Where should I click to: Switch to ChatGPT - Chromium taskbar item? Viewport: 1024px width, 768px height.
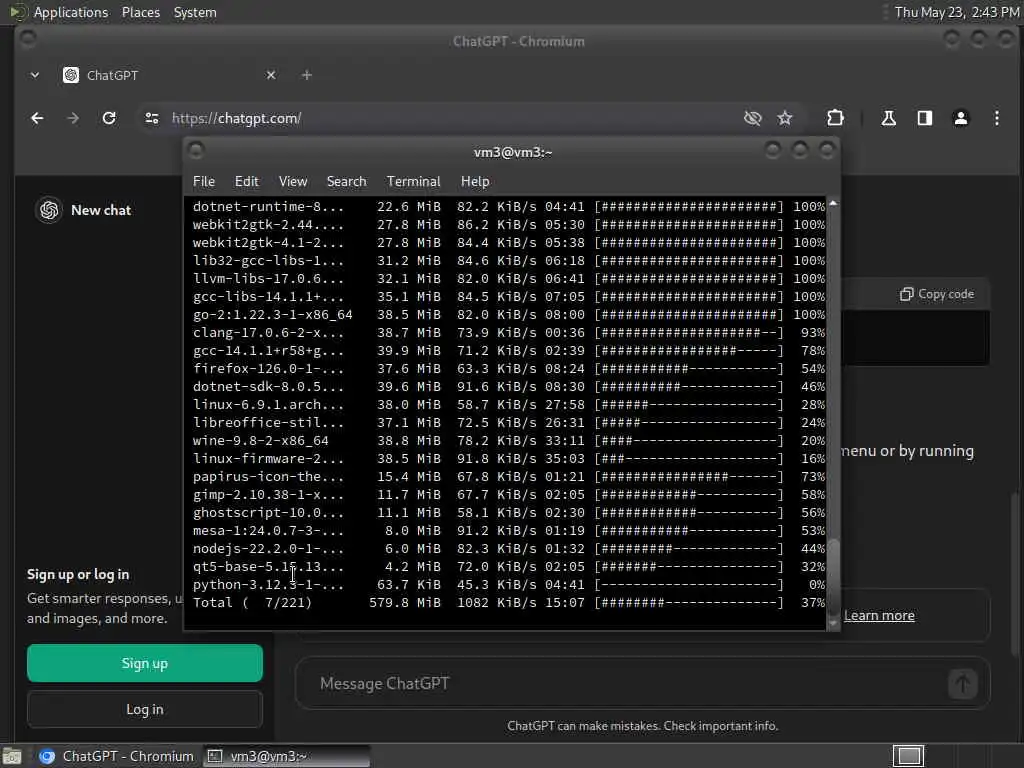click(116, 756)
